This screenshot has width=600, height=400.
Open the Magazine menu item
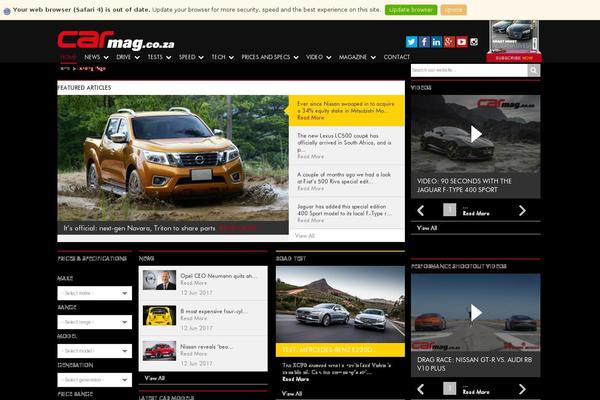coord(353,57)
